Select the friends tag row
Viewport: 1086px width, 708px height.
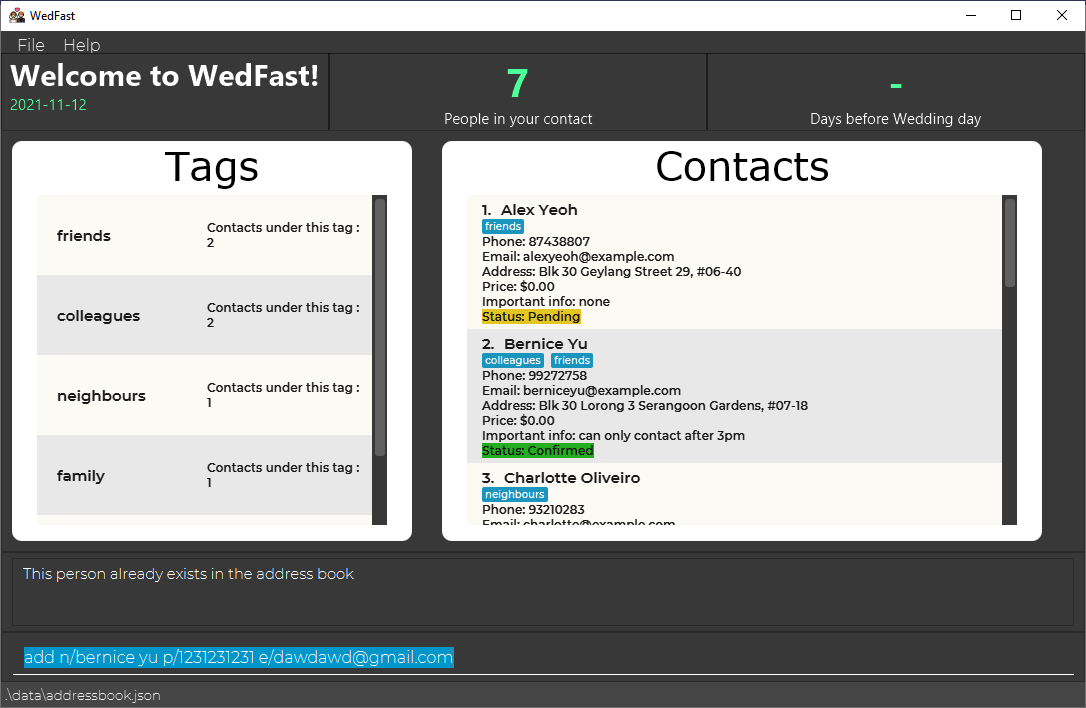204,236
